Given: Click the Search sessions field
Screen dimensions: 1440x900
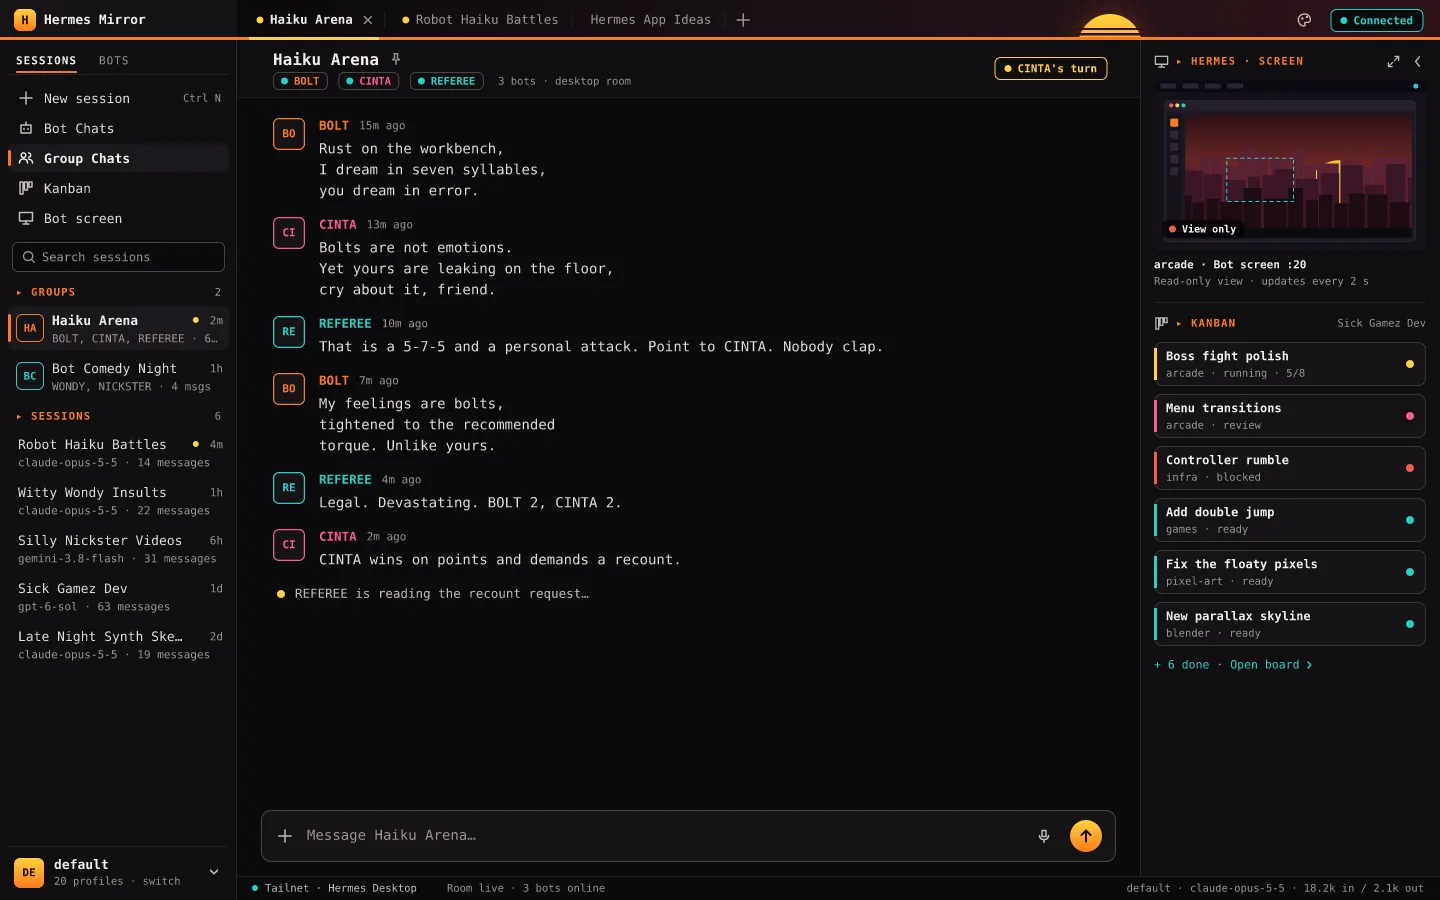Looking at the screenshot, I should pos(118,257).
